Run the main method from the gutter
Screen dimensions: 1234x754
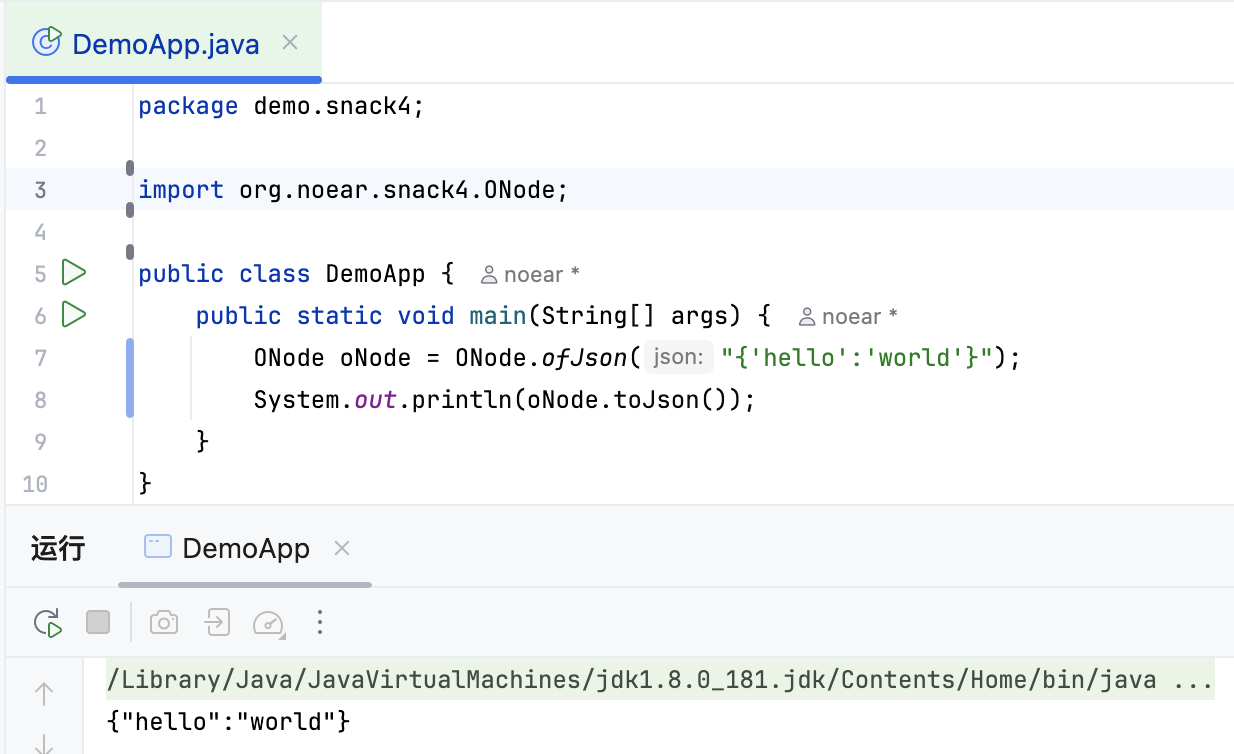click(x=73, y=315)
